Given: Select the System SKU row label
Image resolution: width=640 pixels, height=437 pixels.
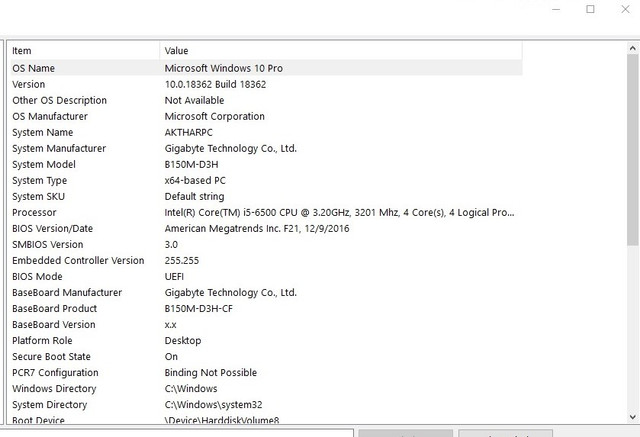Looking at the screenshot, I should point(38,197).
